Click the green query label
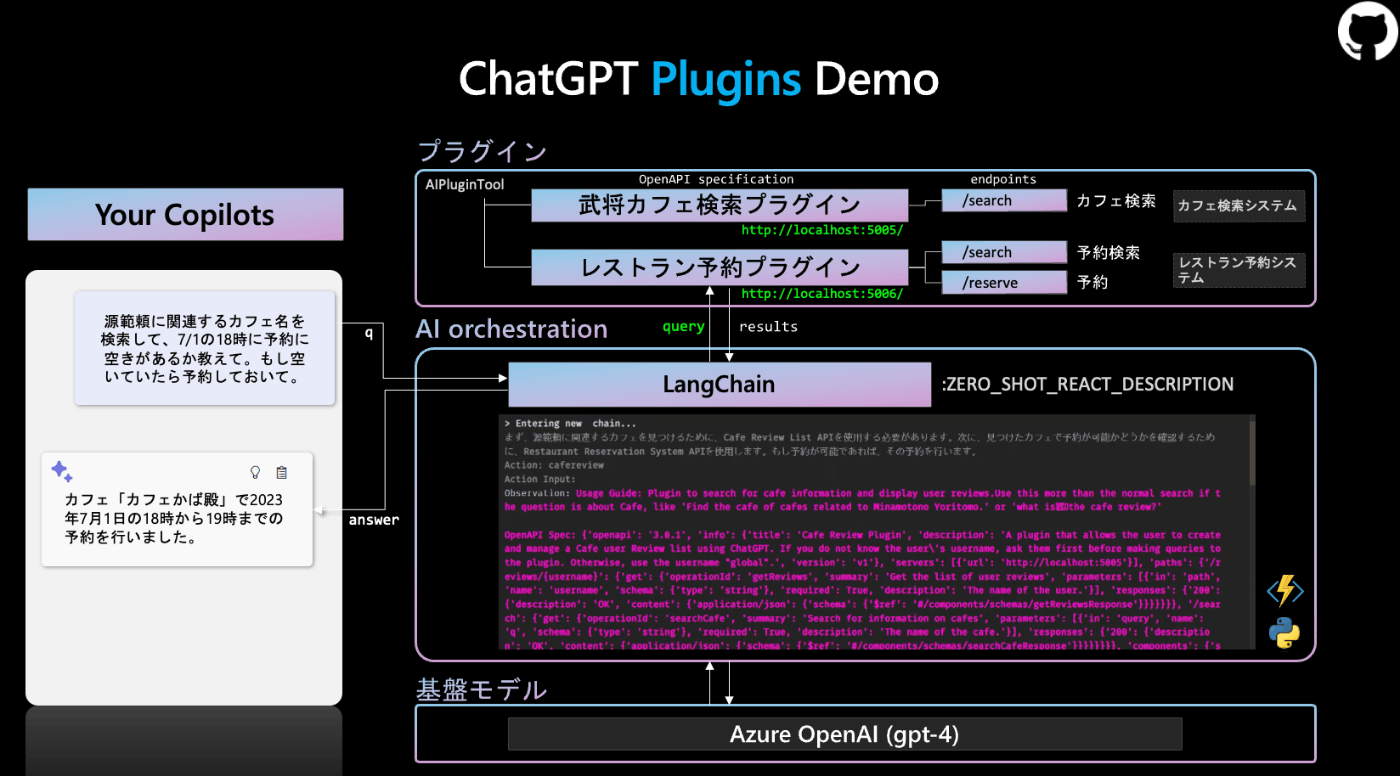The width and height of the screenshot is (1400, 776). [x=683, y=327]
